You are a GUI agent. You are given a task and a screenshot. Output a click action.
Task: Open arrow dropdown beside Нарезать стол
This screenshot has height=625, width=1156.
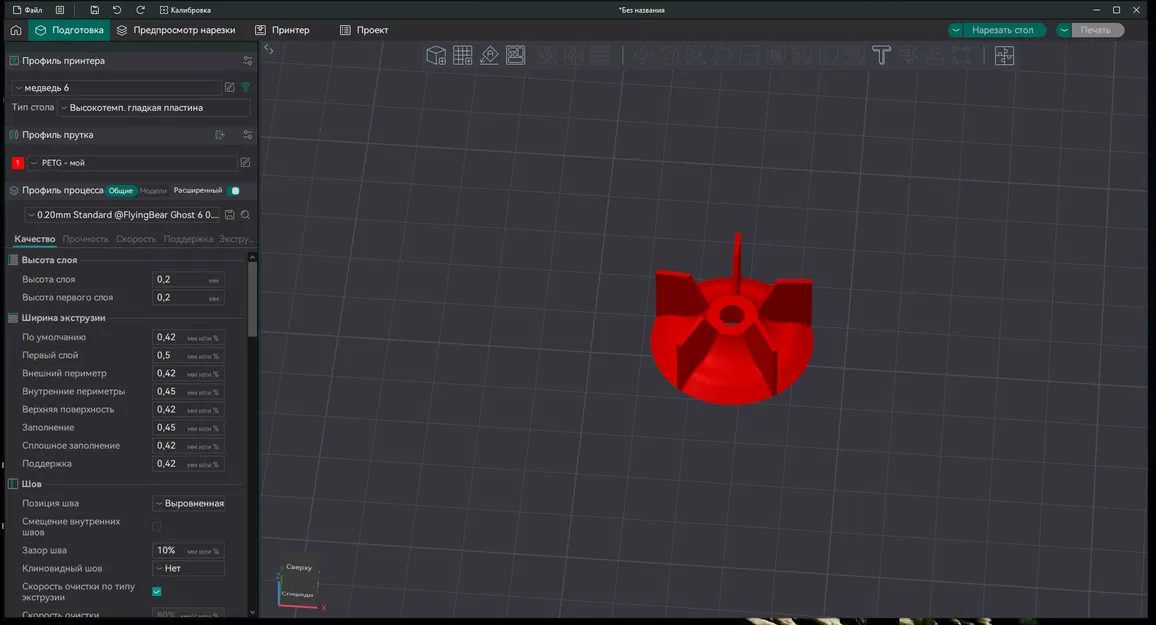955,30
